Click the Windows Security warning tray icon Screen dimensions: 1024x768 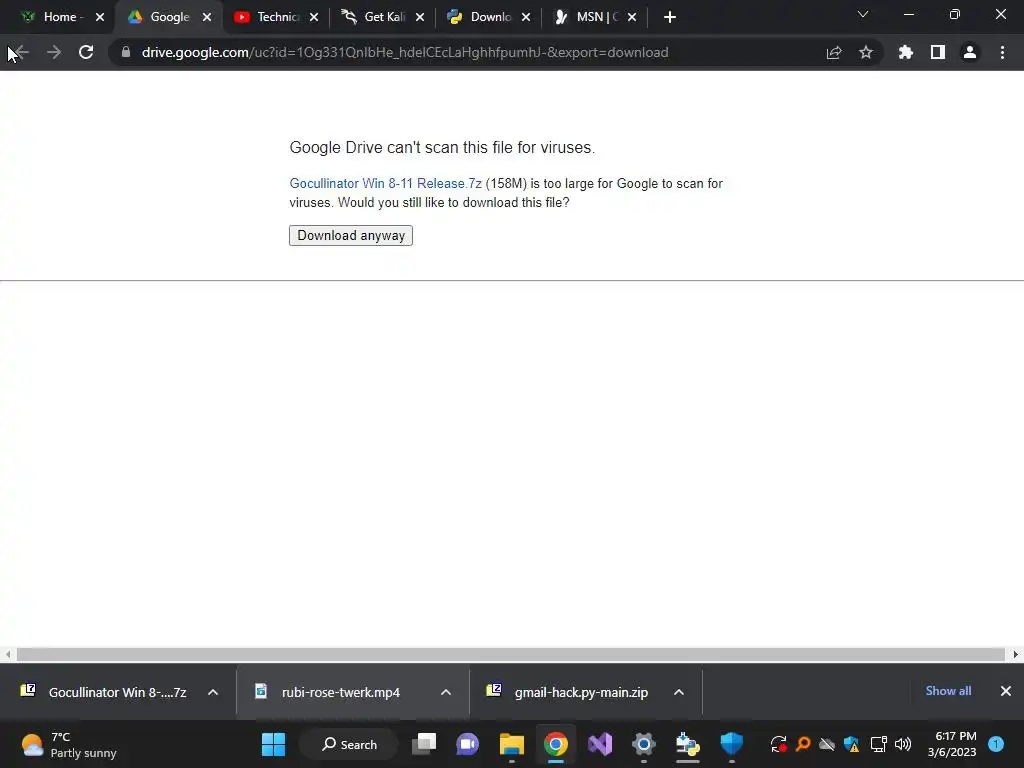point(852,744)
